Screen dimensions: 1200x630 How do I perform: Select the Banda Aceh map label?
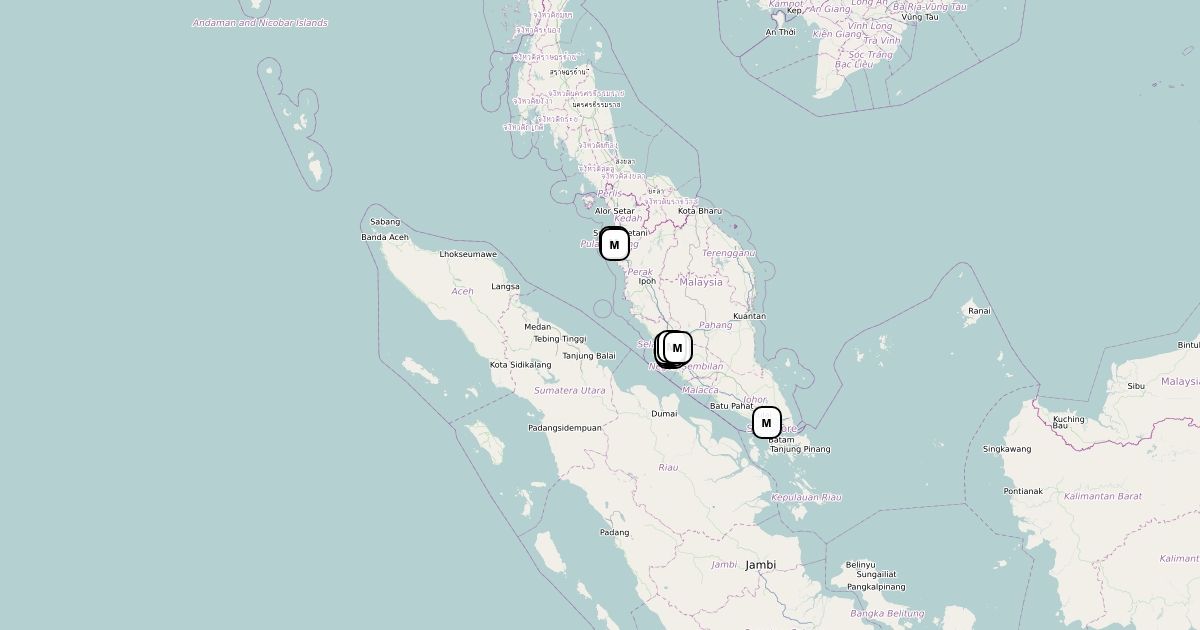[x=385, y=237]
